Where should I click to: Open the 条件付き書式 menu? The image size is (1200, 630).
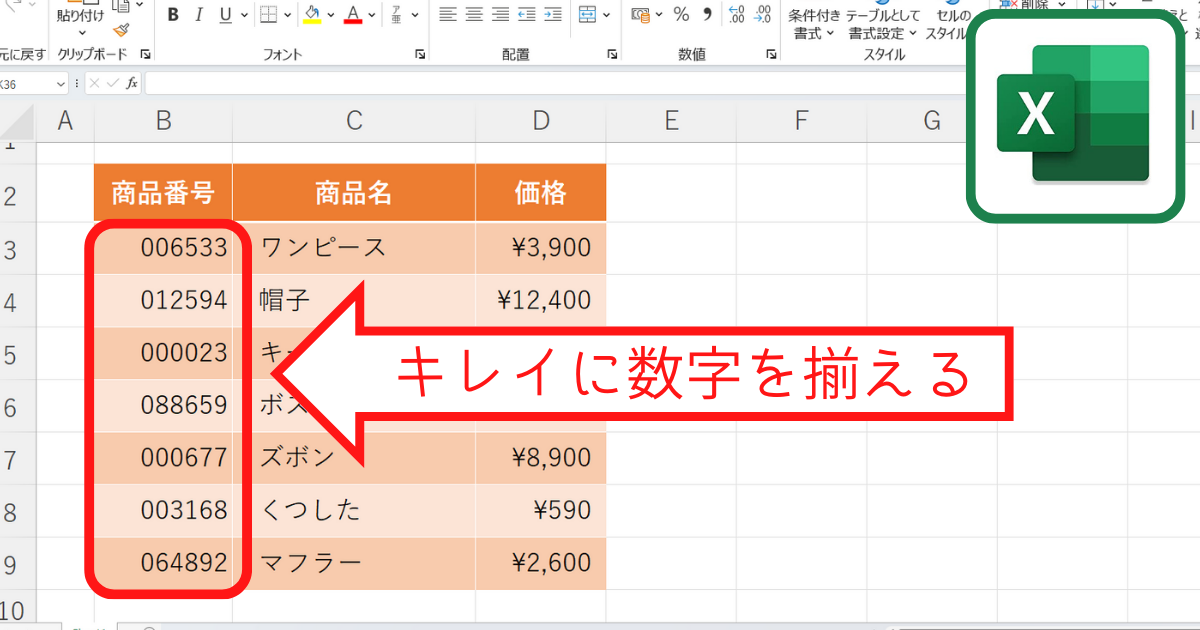[x=813, y=21]
